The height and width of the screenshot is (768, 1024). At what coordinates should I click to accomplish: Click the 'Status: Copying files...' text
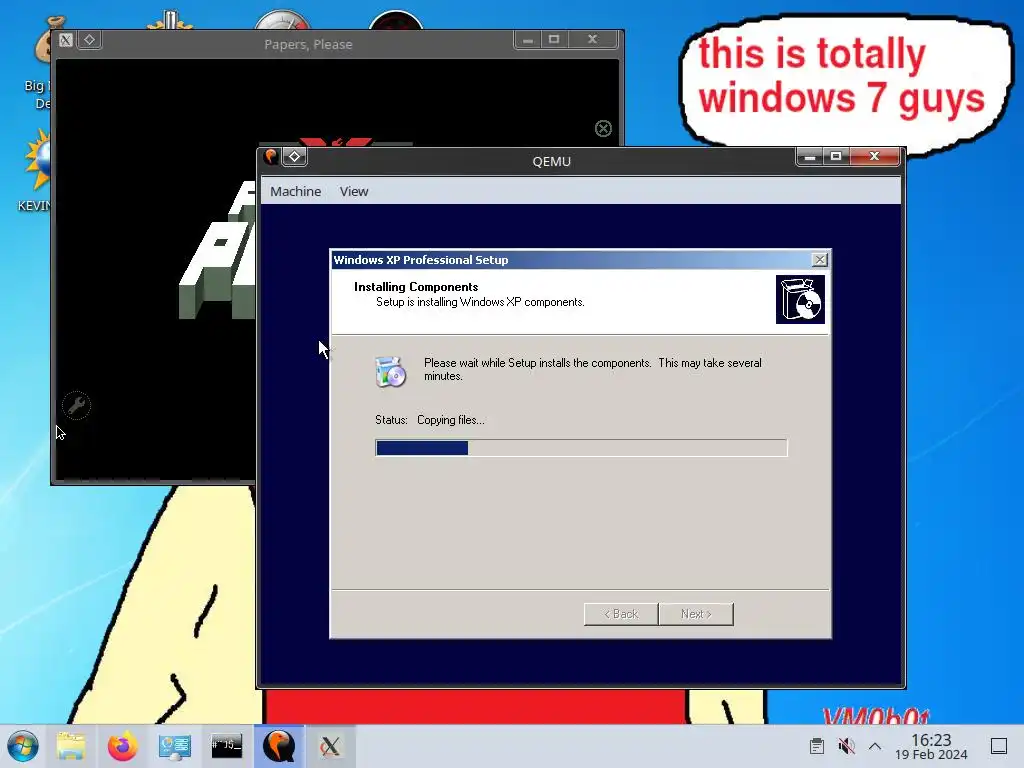coord(430,420)
